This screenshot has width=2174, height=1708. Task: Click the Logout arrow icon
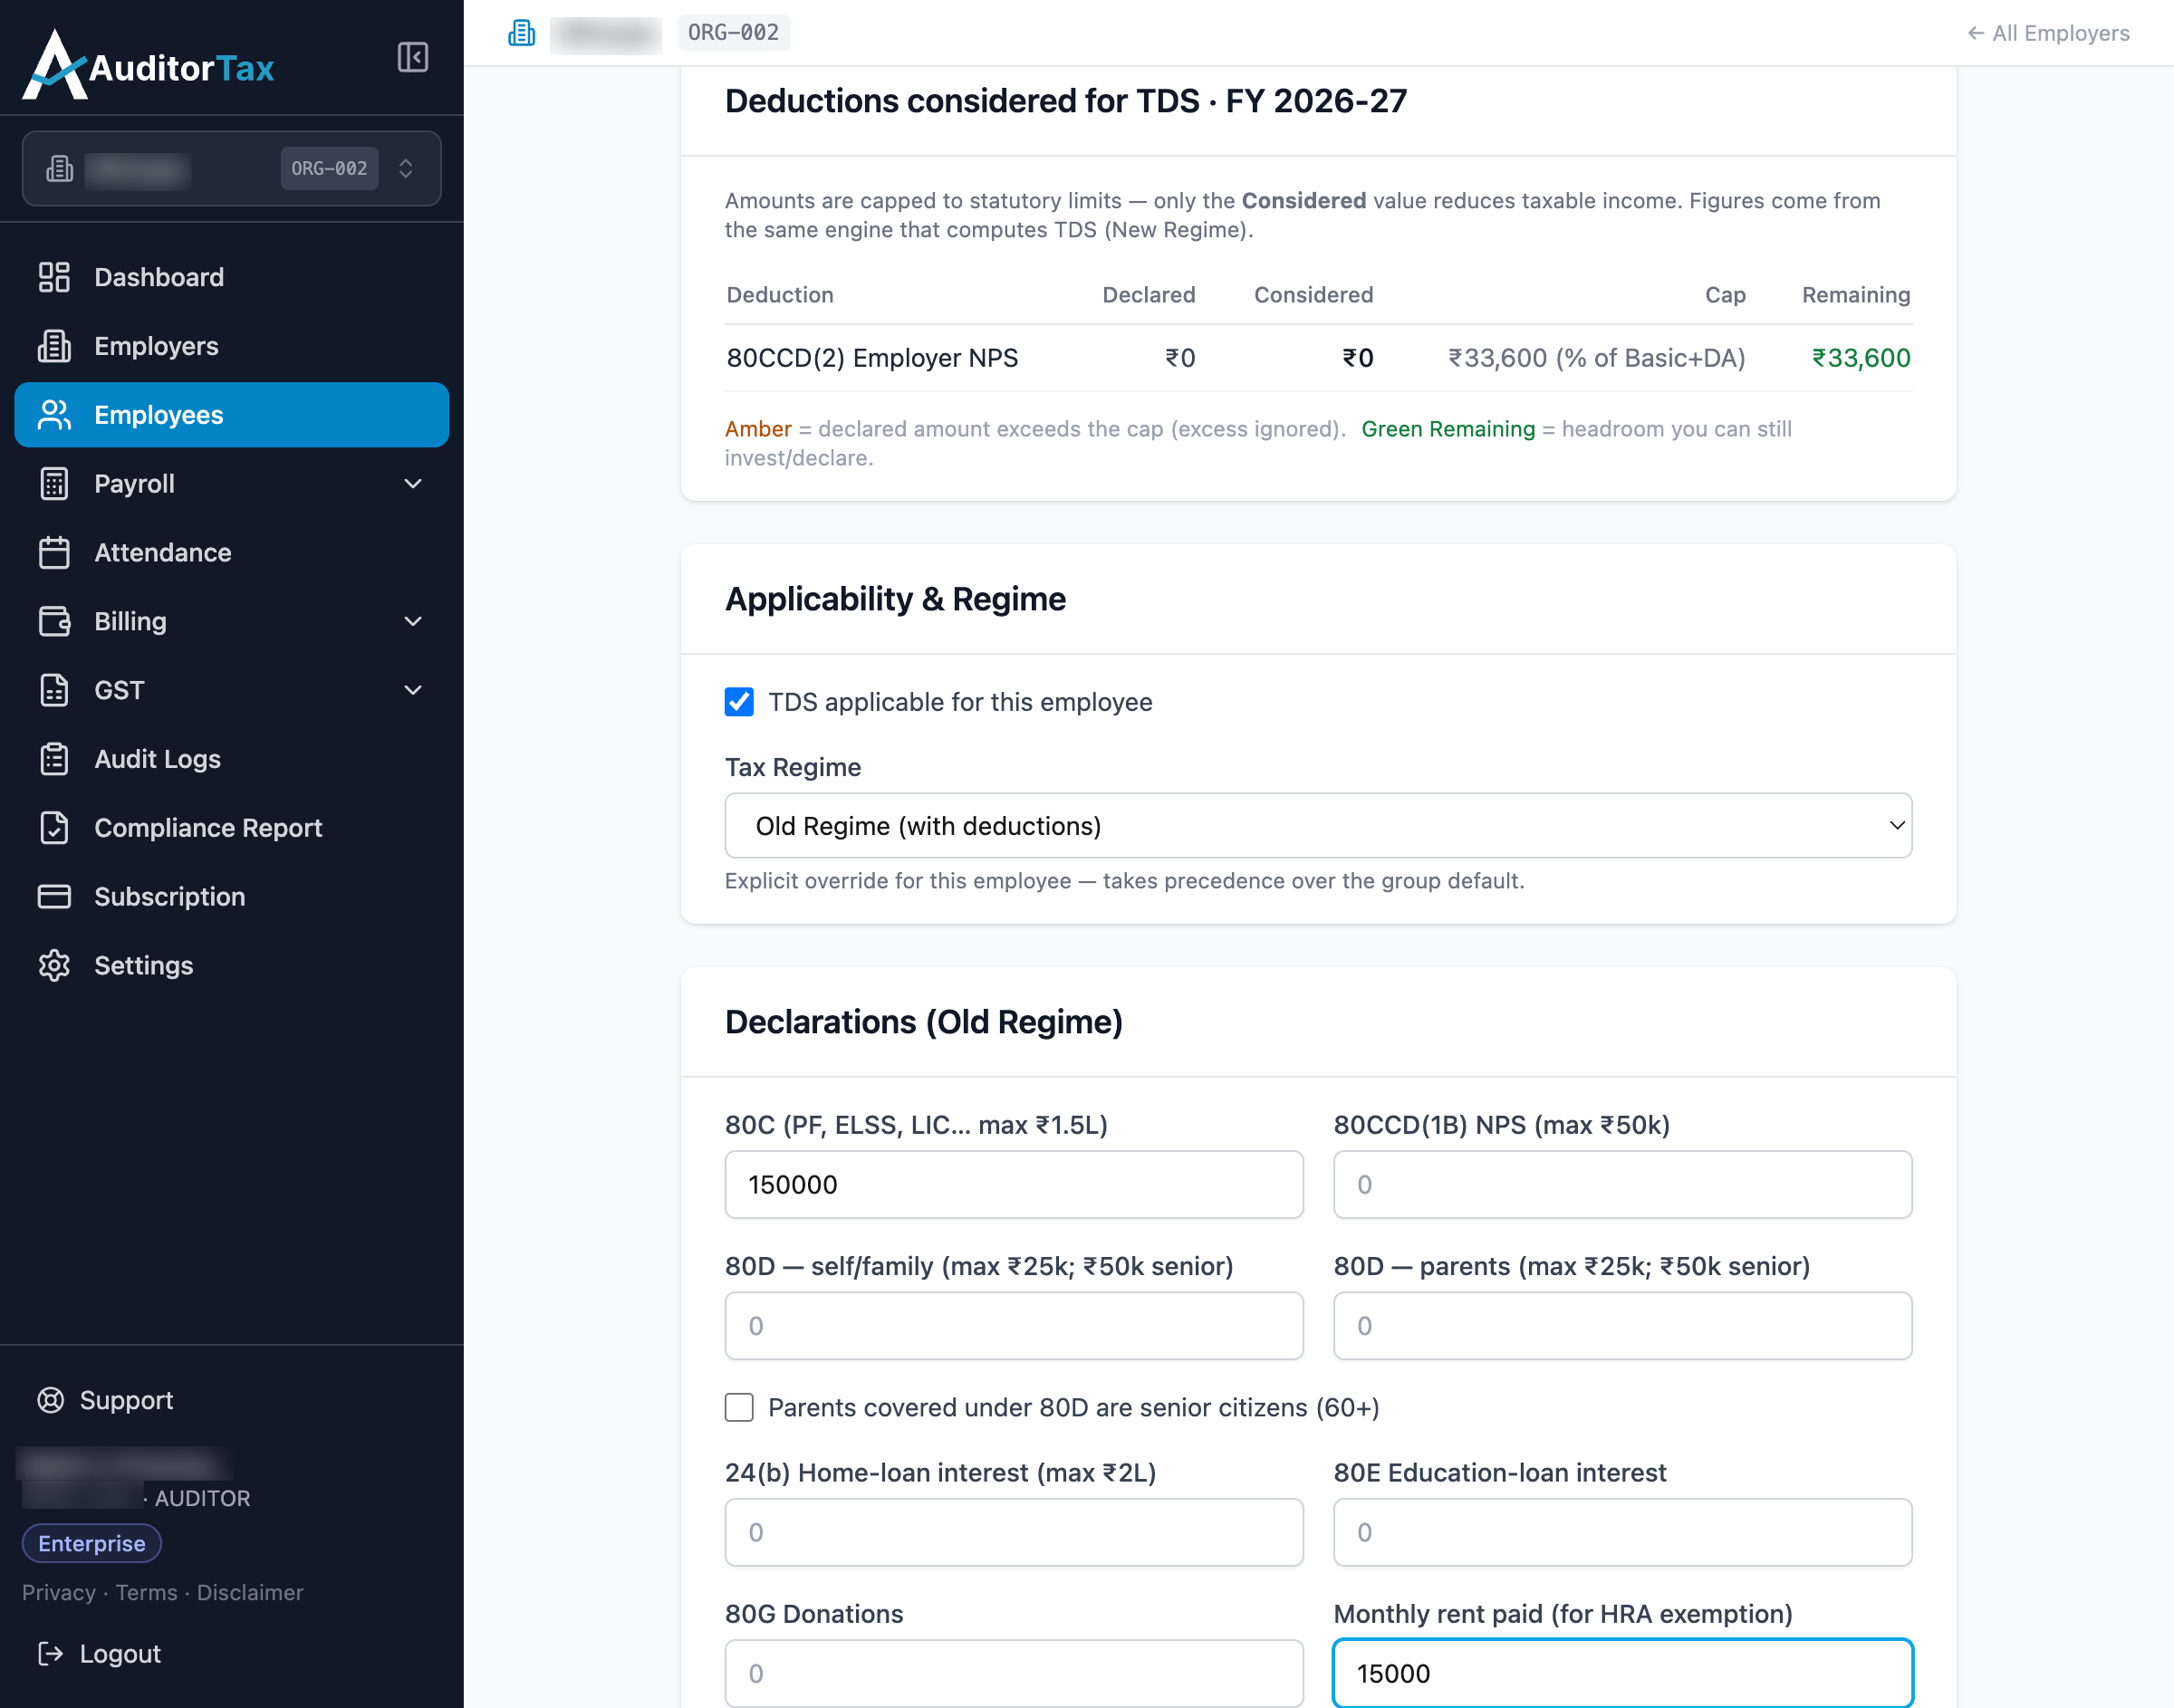(x=51, y=1654)
